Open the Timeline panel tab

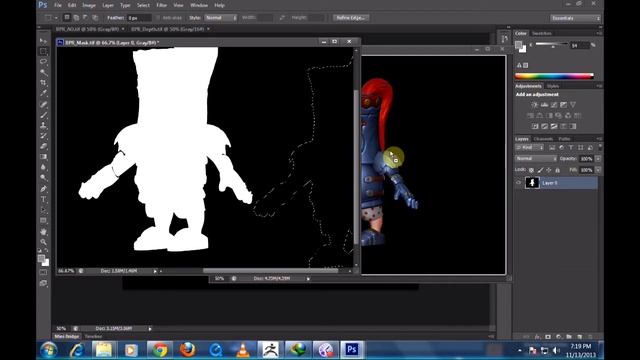[x=93, y=336]
